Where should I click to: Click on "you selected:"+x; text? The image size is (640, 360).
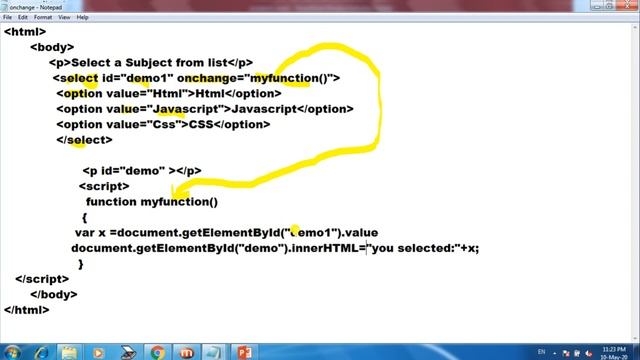[x=423, y=248]
